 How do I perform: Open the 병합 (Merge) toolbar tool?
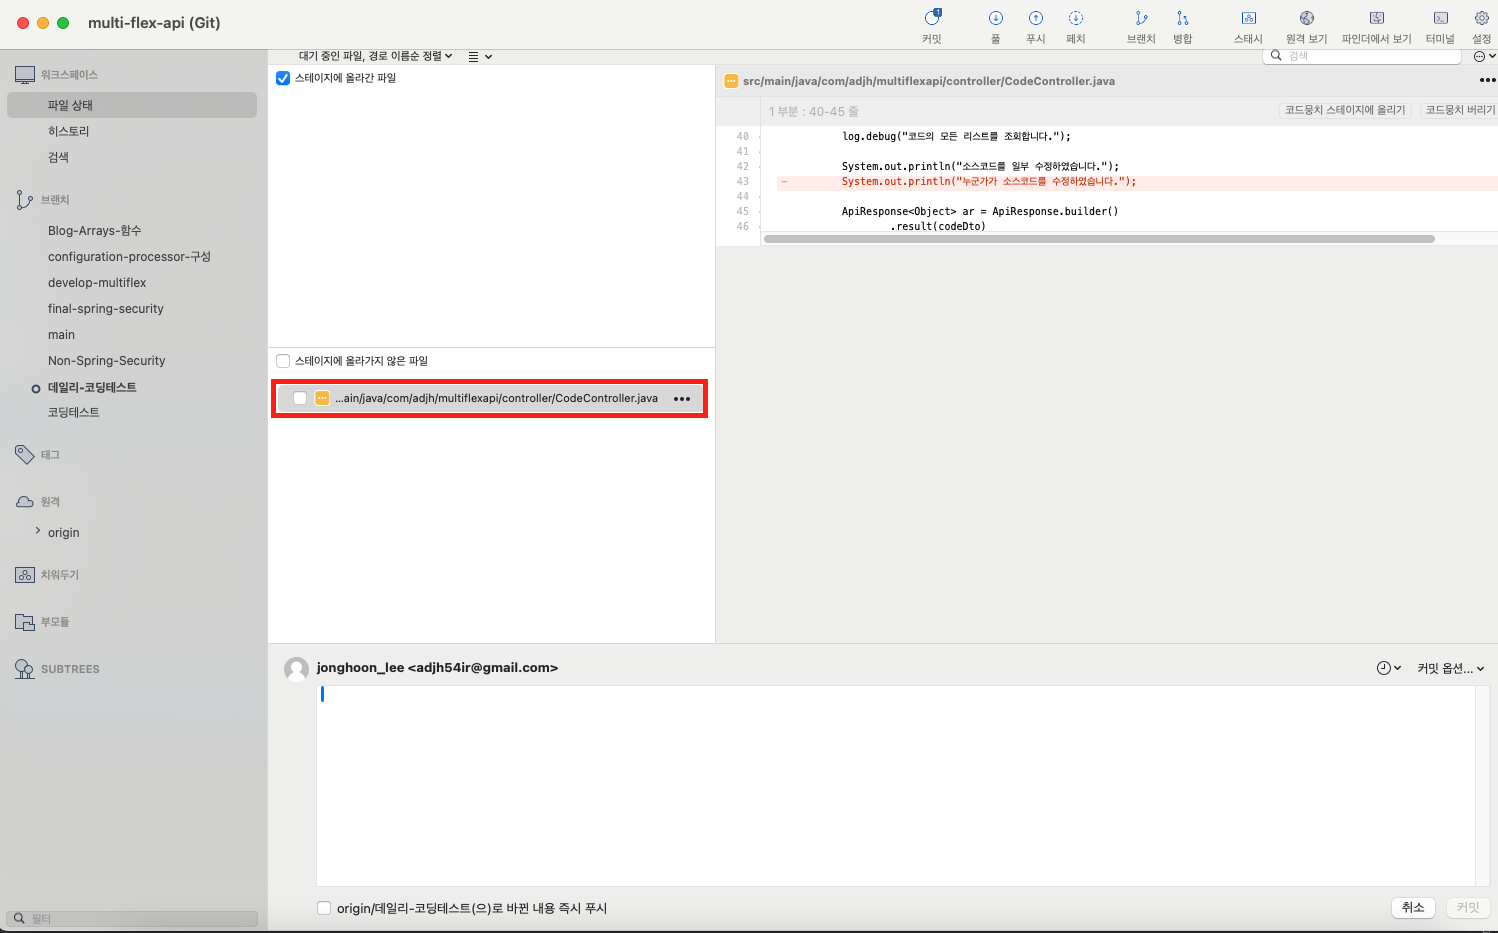coord(1183,18)
